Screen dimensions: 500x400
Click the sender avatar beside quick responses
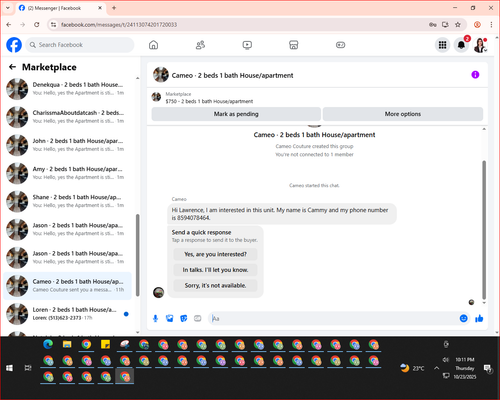pos(158,292)
